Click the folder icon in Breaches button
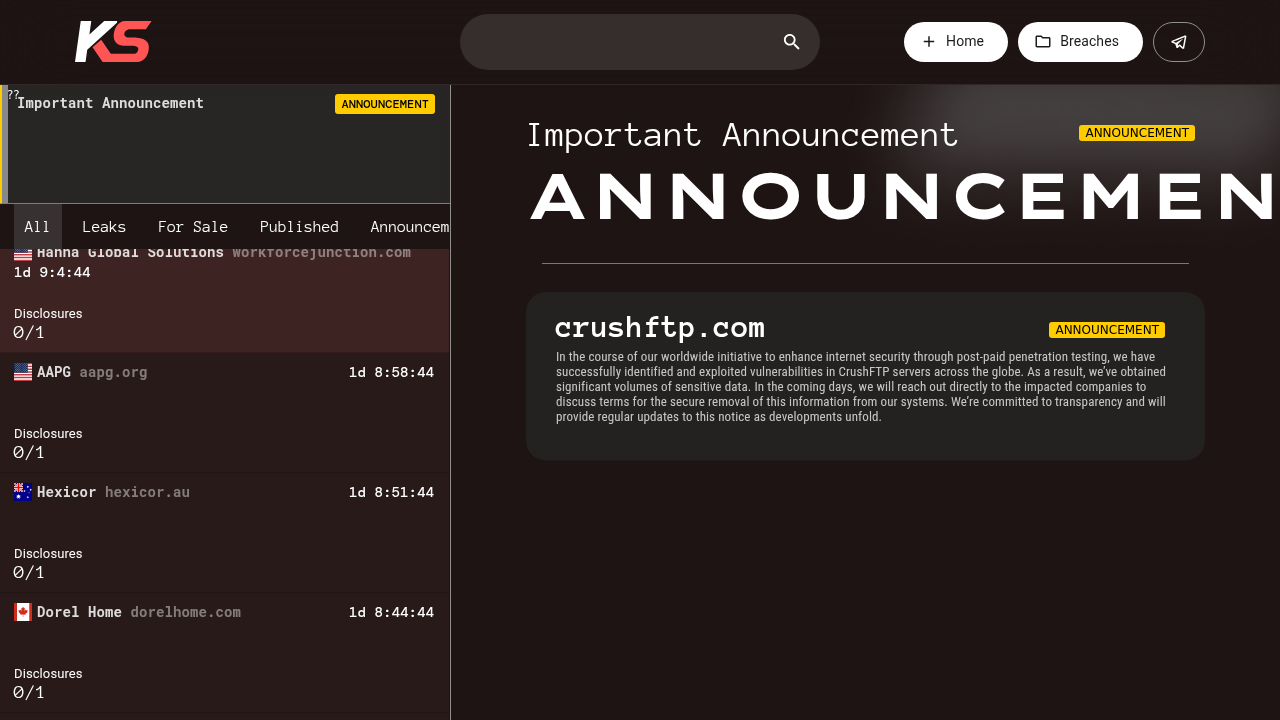The width and height of the screenshot is (1280, 720). [1043, 42]
